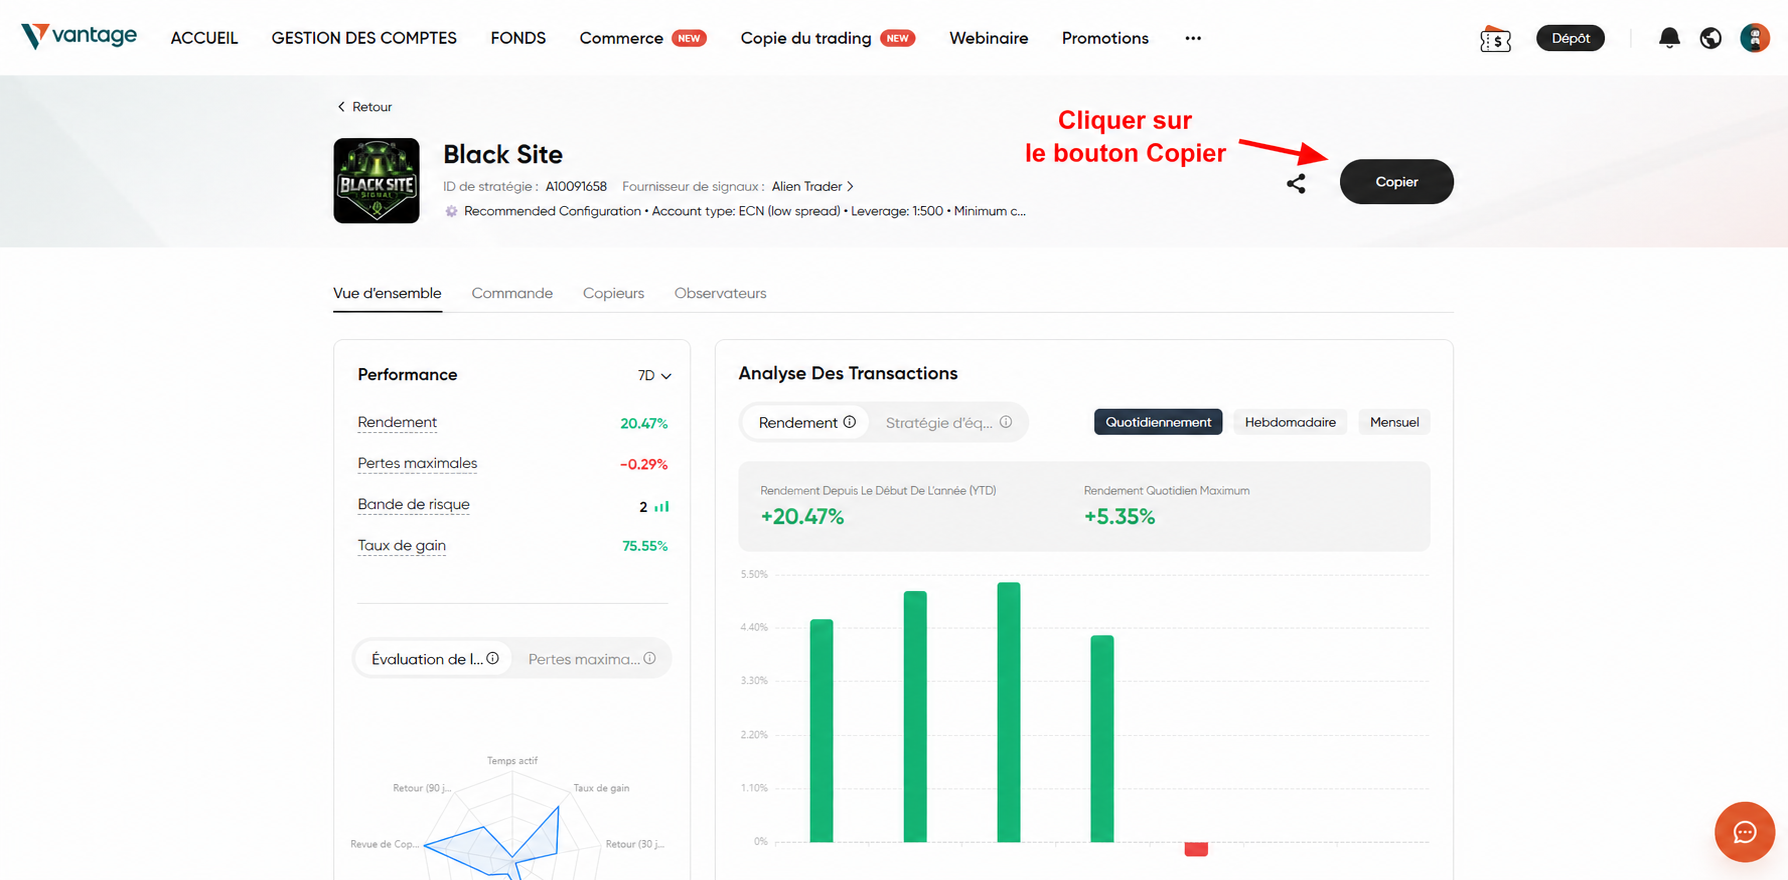Open the live chat bubble
This screenshot has height=880, width=1788.
[x=1744, y=831]
